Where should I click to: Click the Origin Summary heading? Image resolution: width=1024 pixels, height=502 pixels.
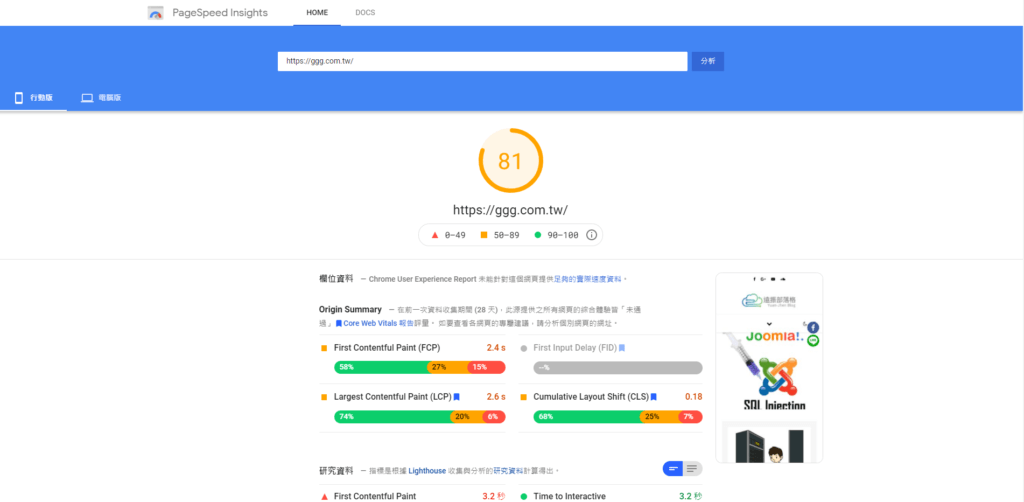[350, 309]
